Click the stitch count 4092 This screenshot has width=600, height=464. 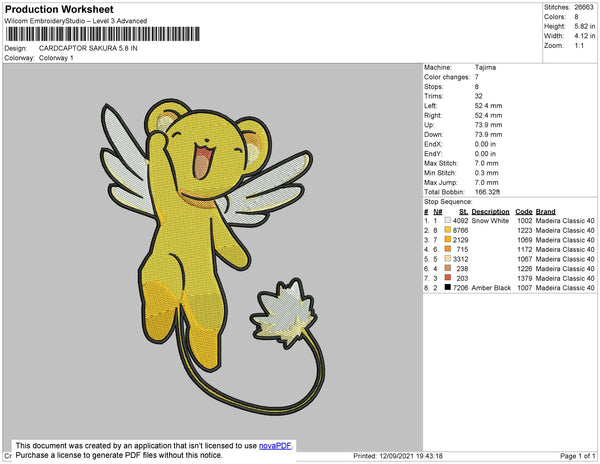(x=460, y=221)
